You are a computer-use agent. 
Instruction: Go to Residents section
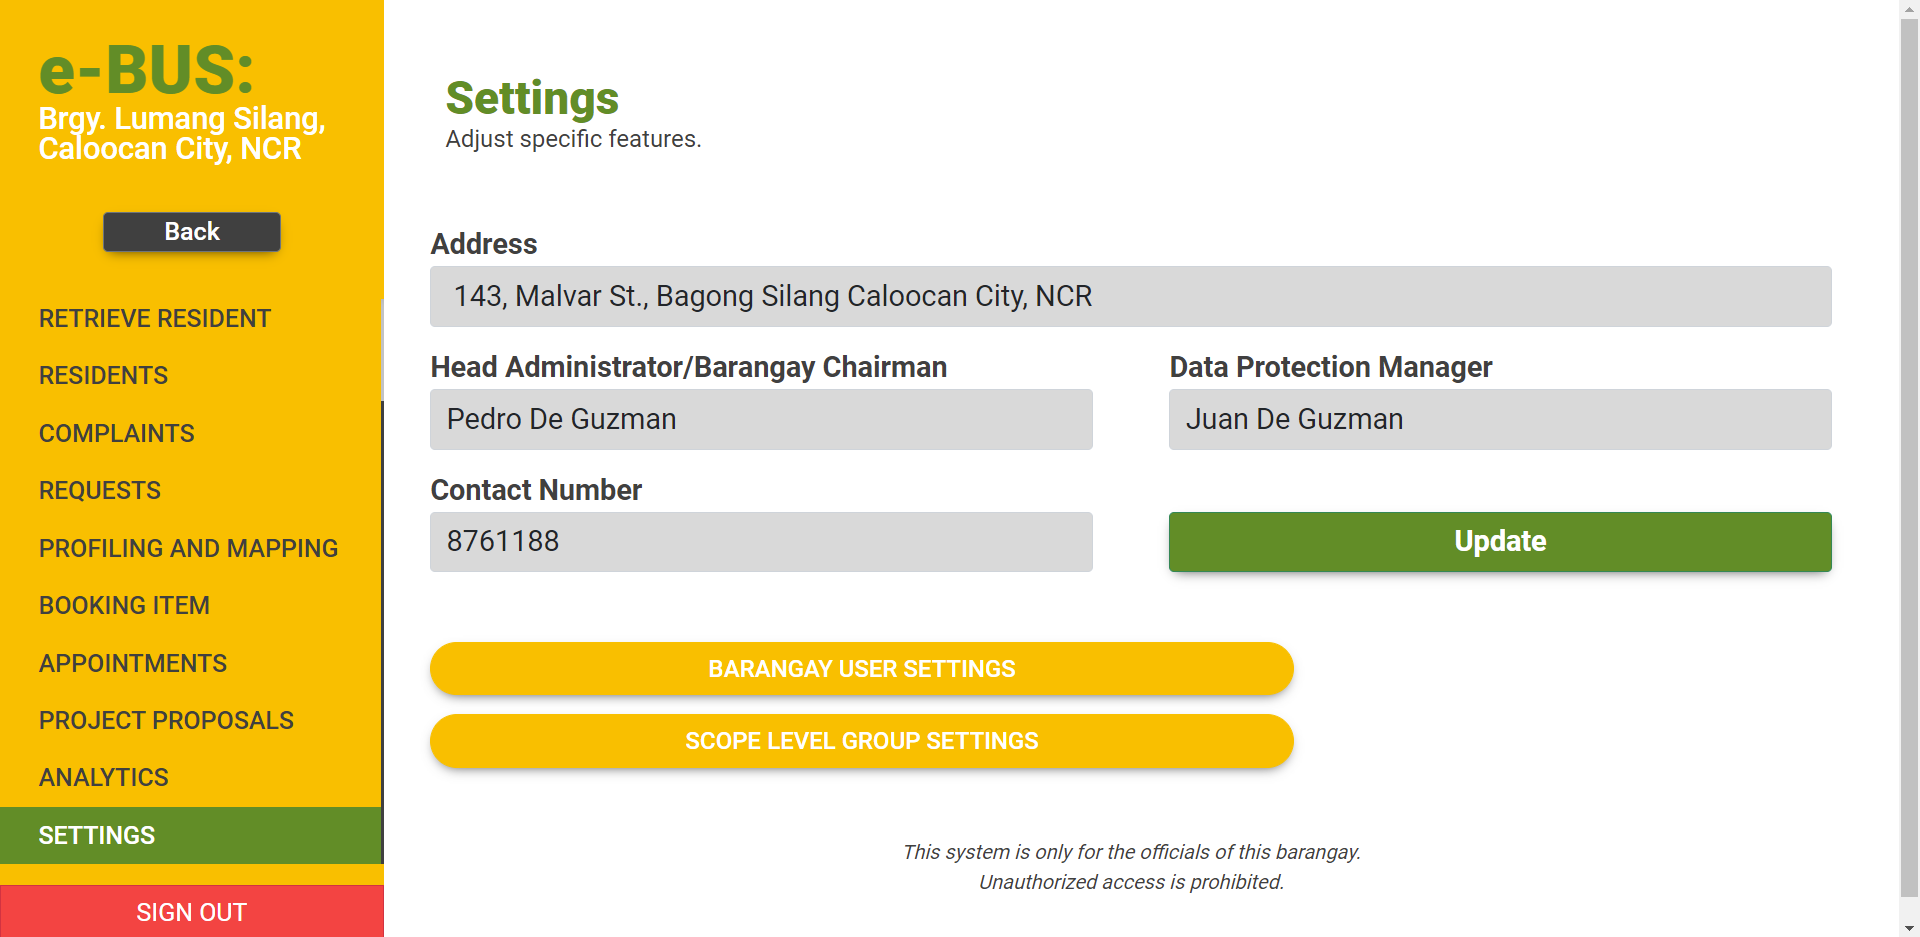(x=103, y=376)
